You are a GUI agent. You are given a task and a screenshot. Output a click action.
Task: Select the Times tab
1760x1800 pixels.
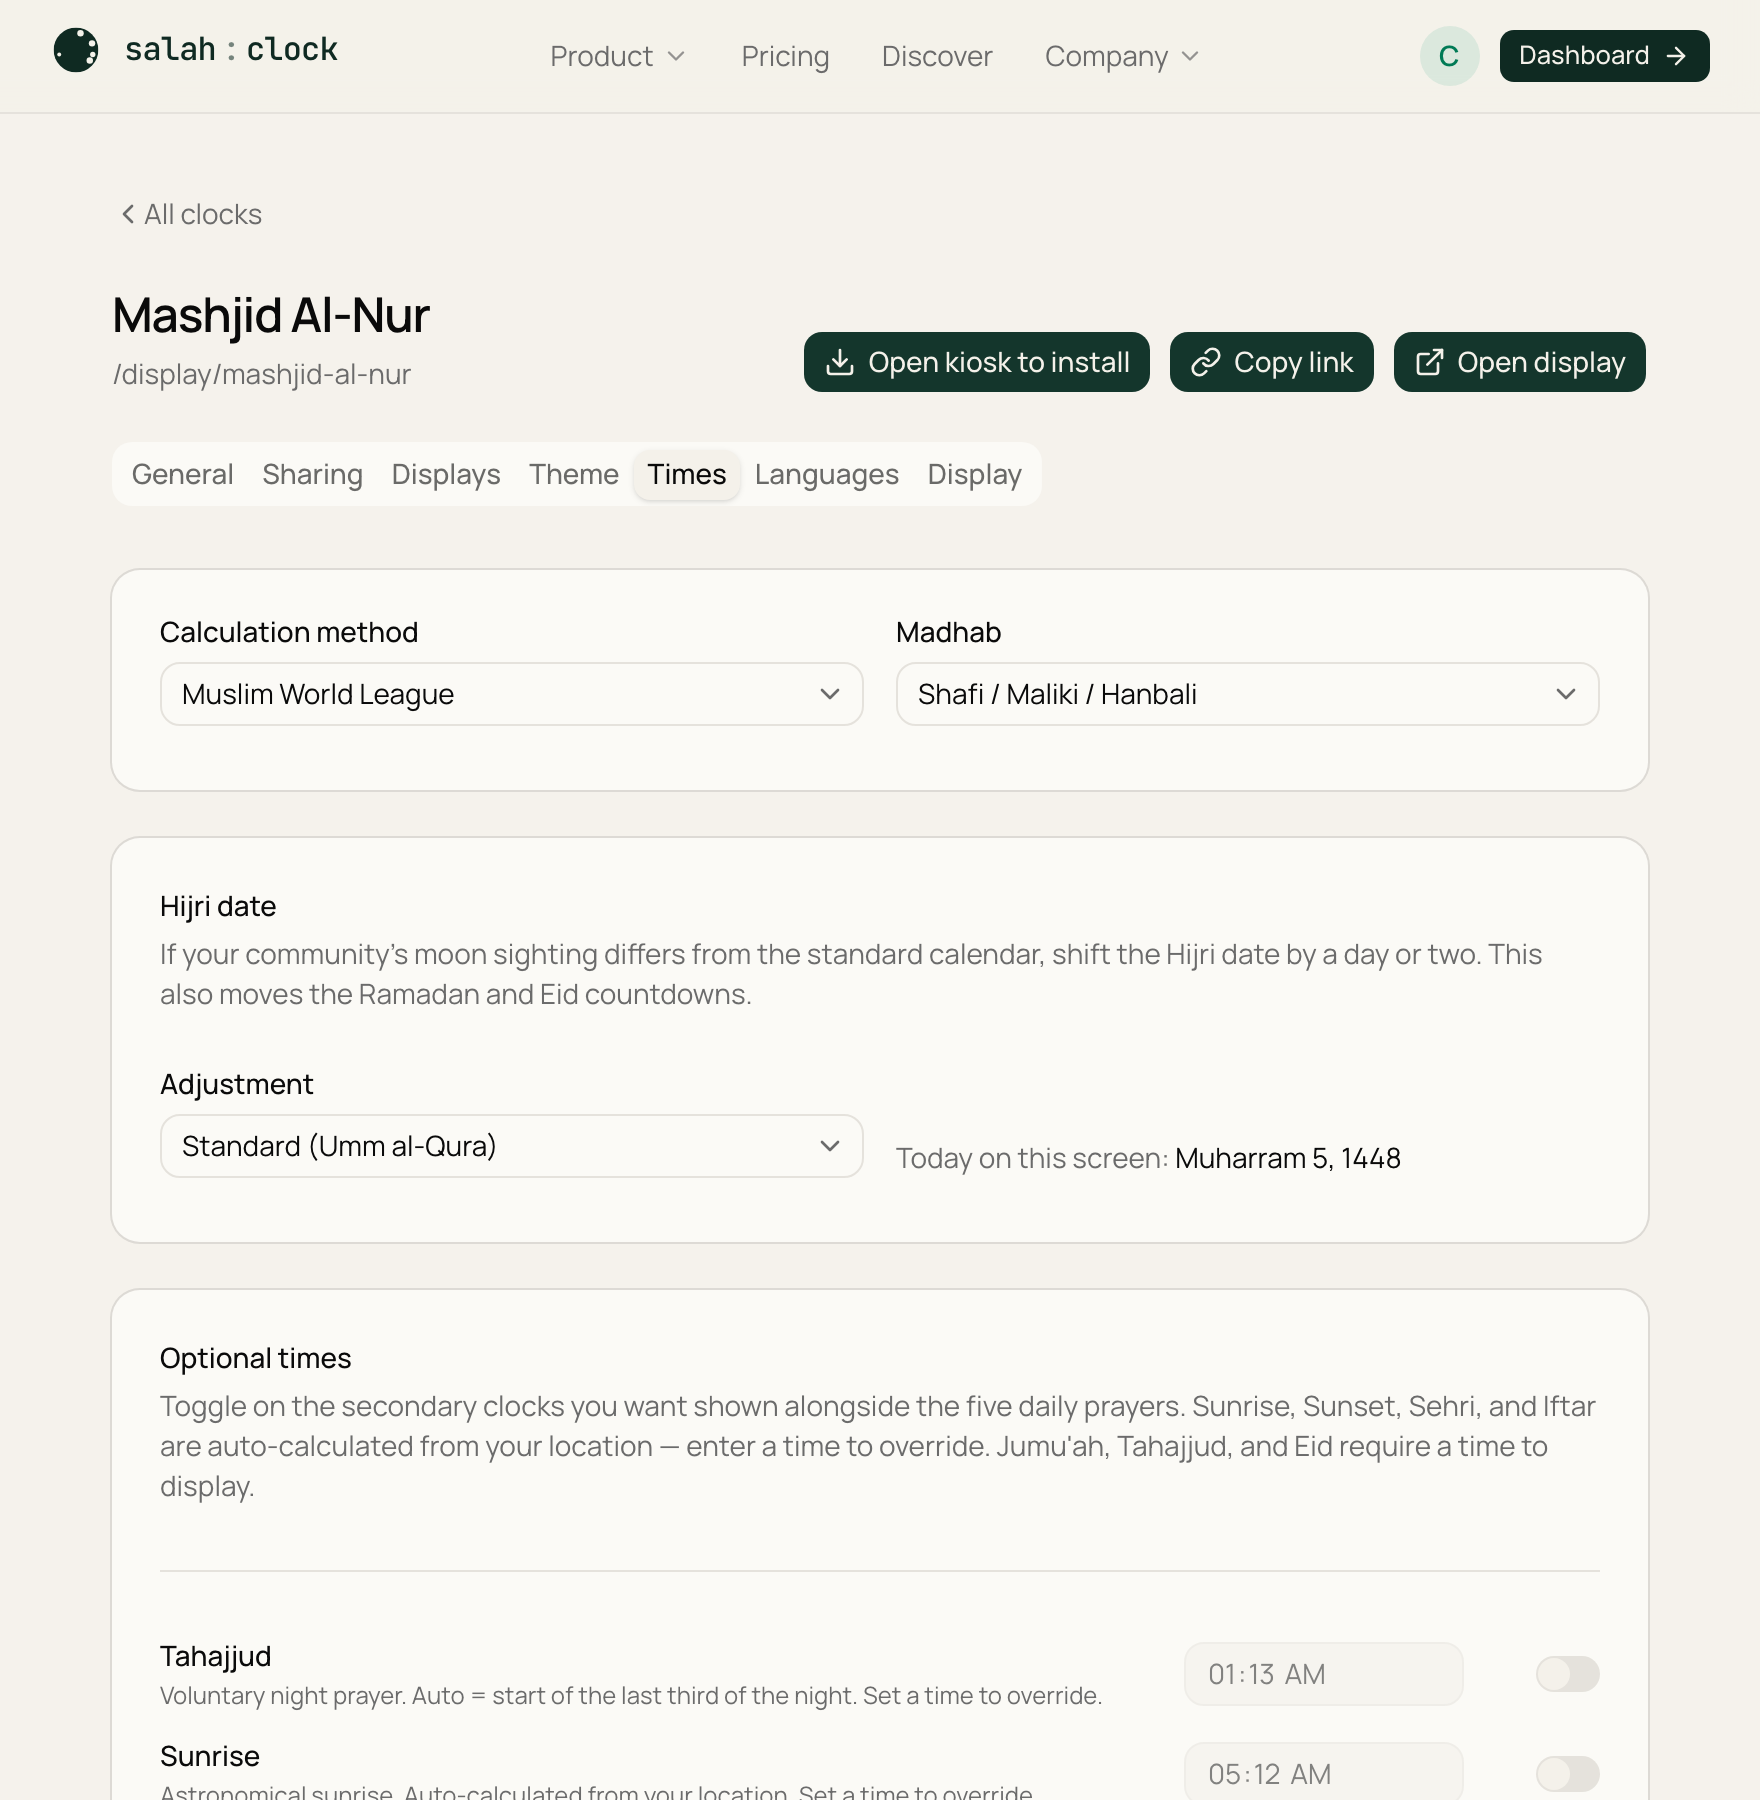pyautogui.click(x=686, y=474)
